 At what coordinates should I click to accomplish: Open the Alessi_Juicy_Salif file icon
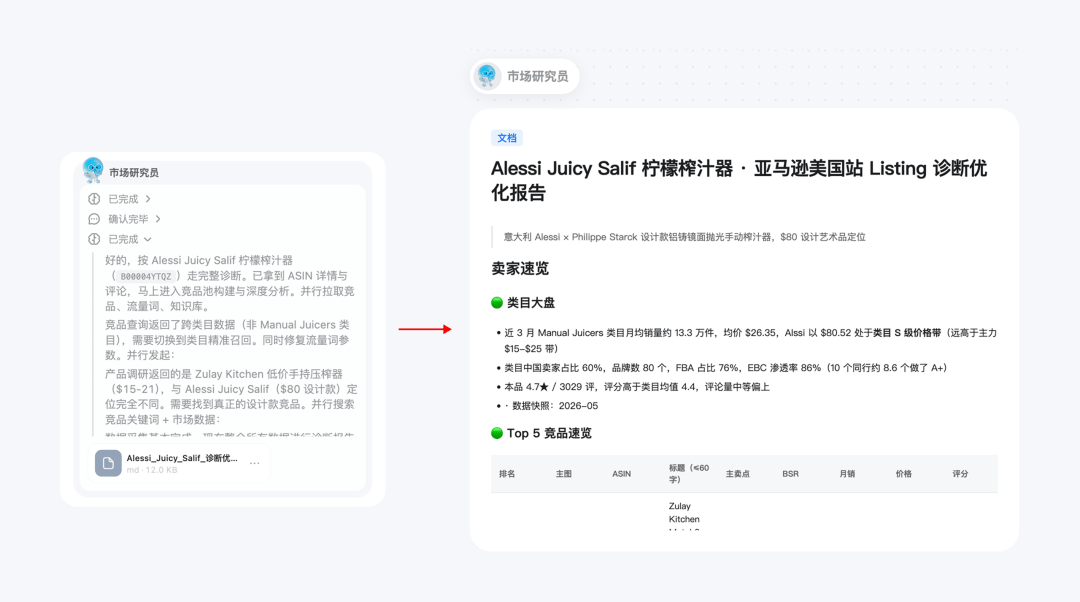[x=108, y=463]
